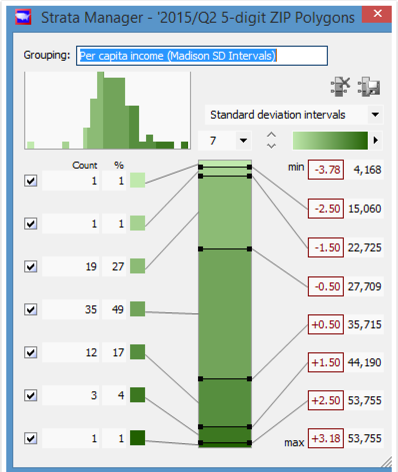Screen dimensions: 398x472
Task: Toggle checkbox for stratum with count 12
Action: click(x=31, y=352)
